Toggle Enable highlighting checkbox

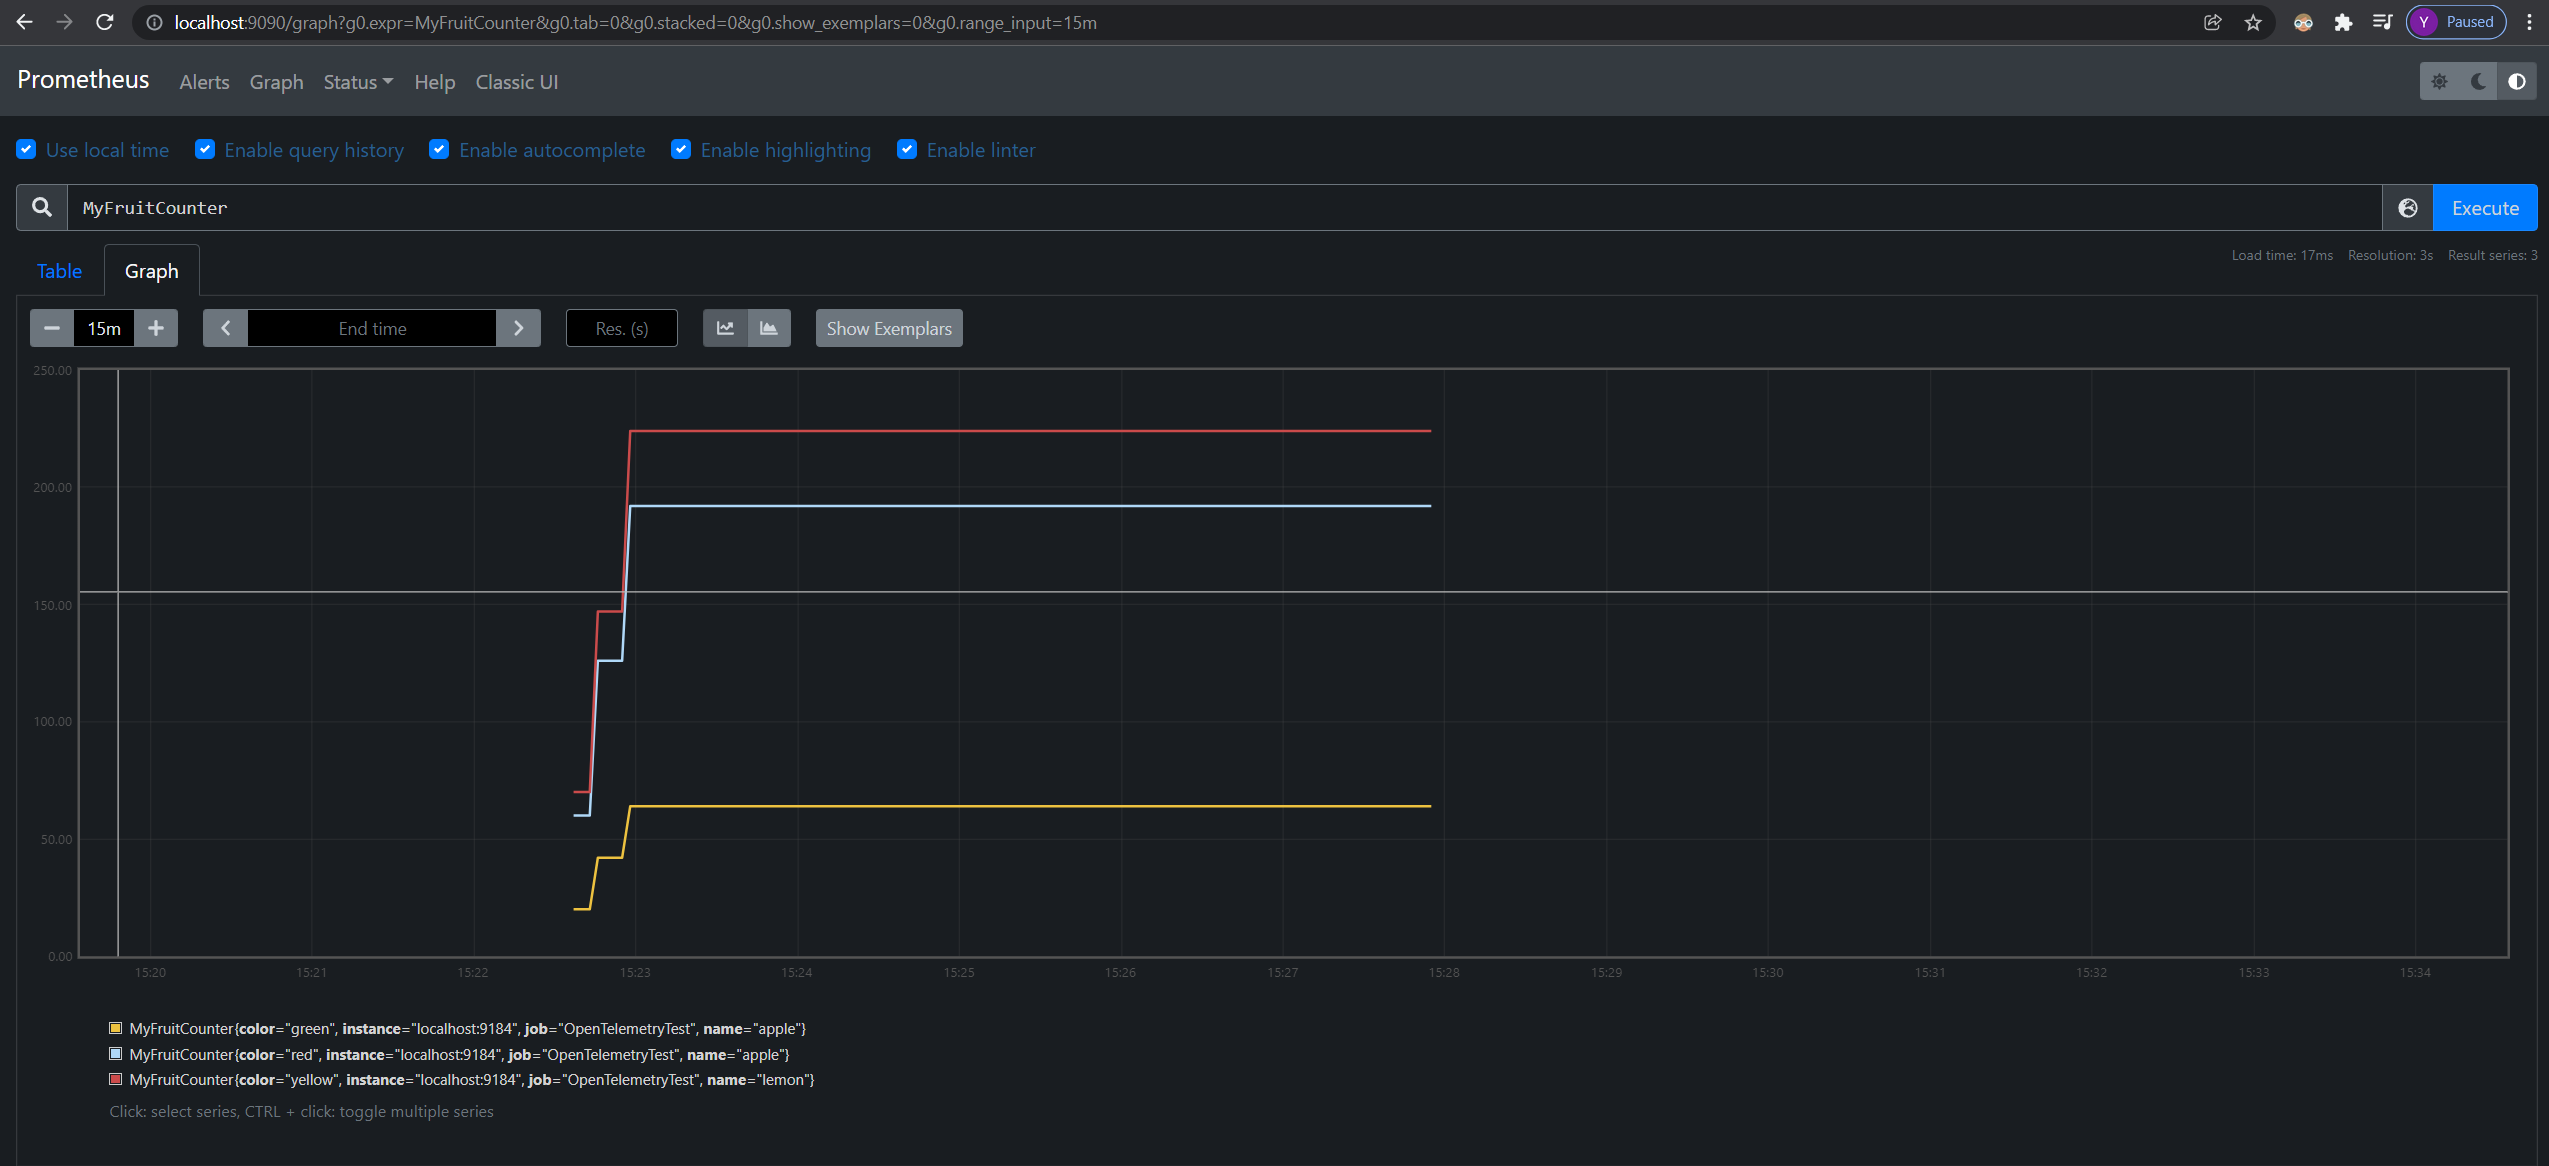(681, 149)
